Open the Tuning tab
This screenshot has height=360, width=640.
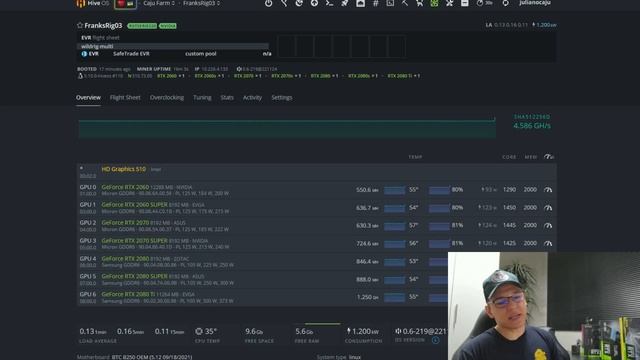[x=202, y=98]
